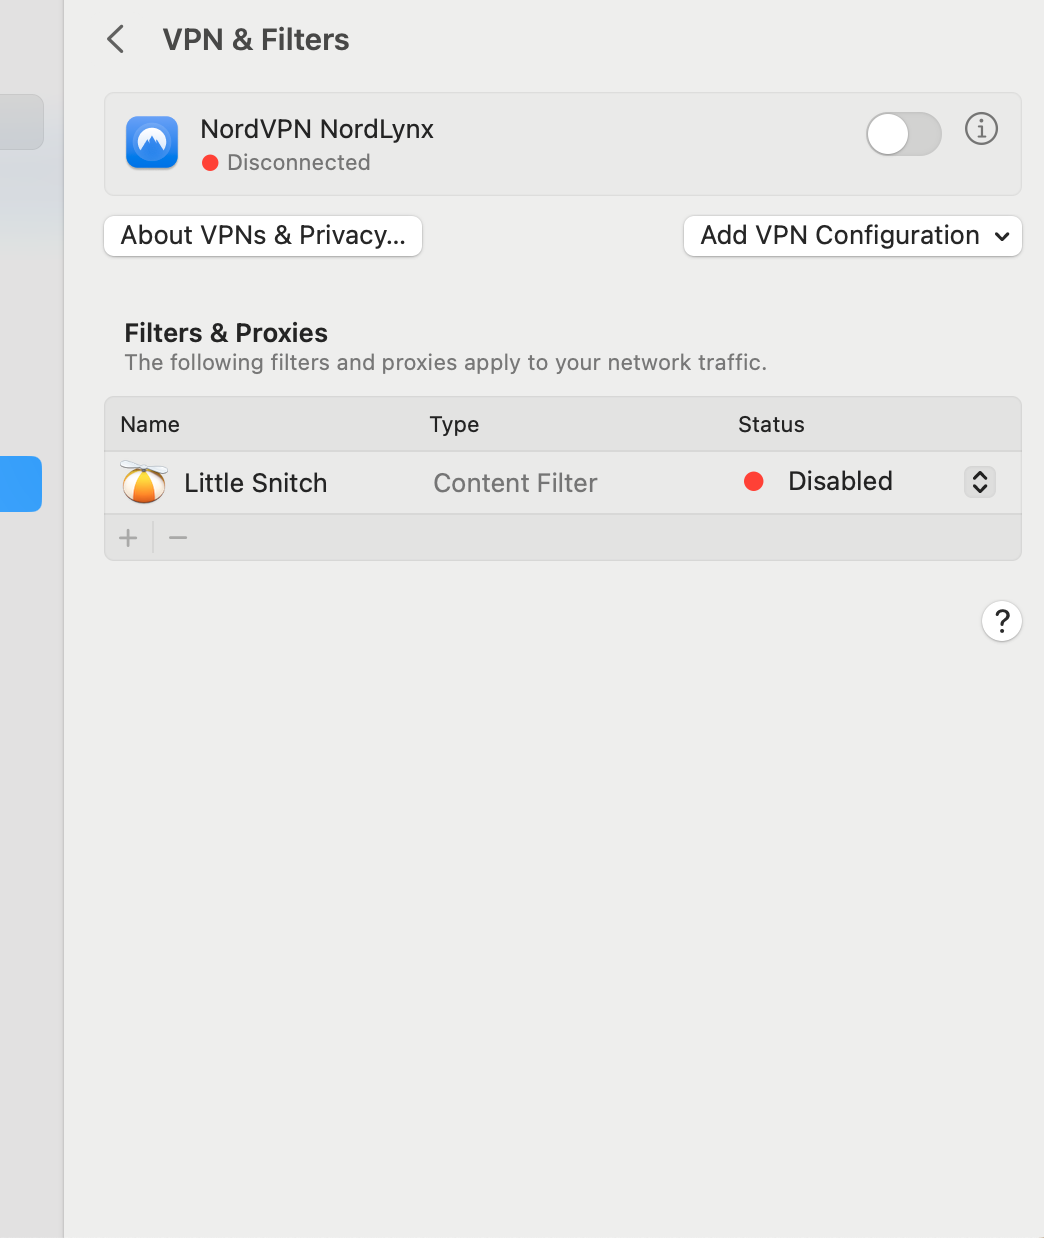
Task: Click the VPN & Filters title
Action: (x=256, y=40)
